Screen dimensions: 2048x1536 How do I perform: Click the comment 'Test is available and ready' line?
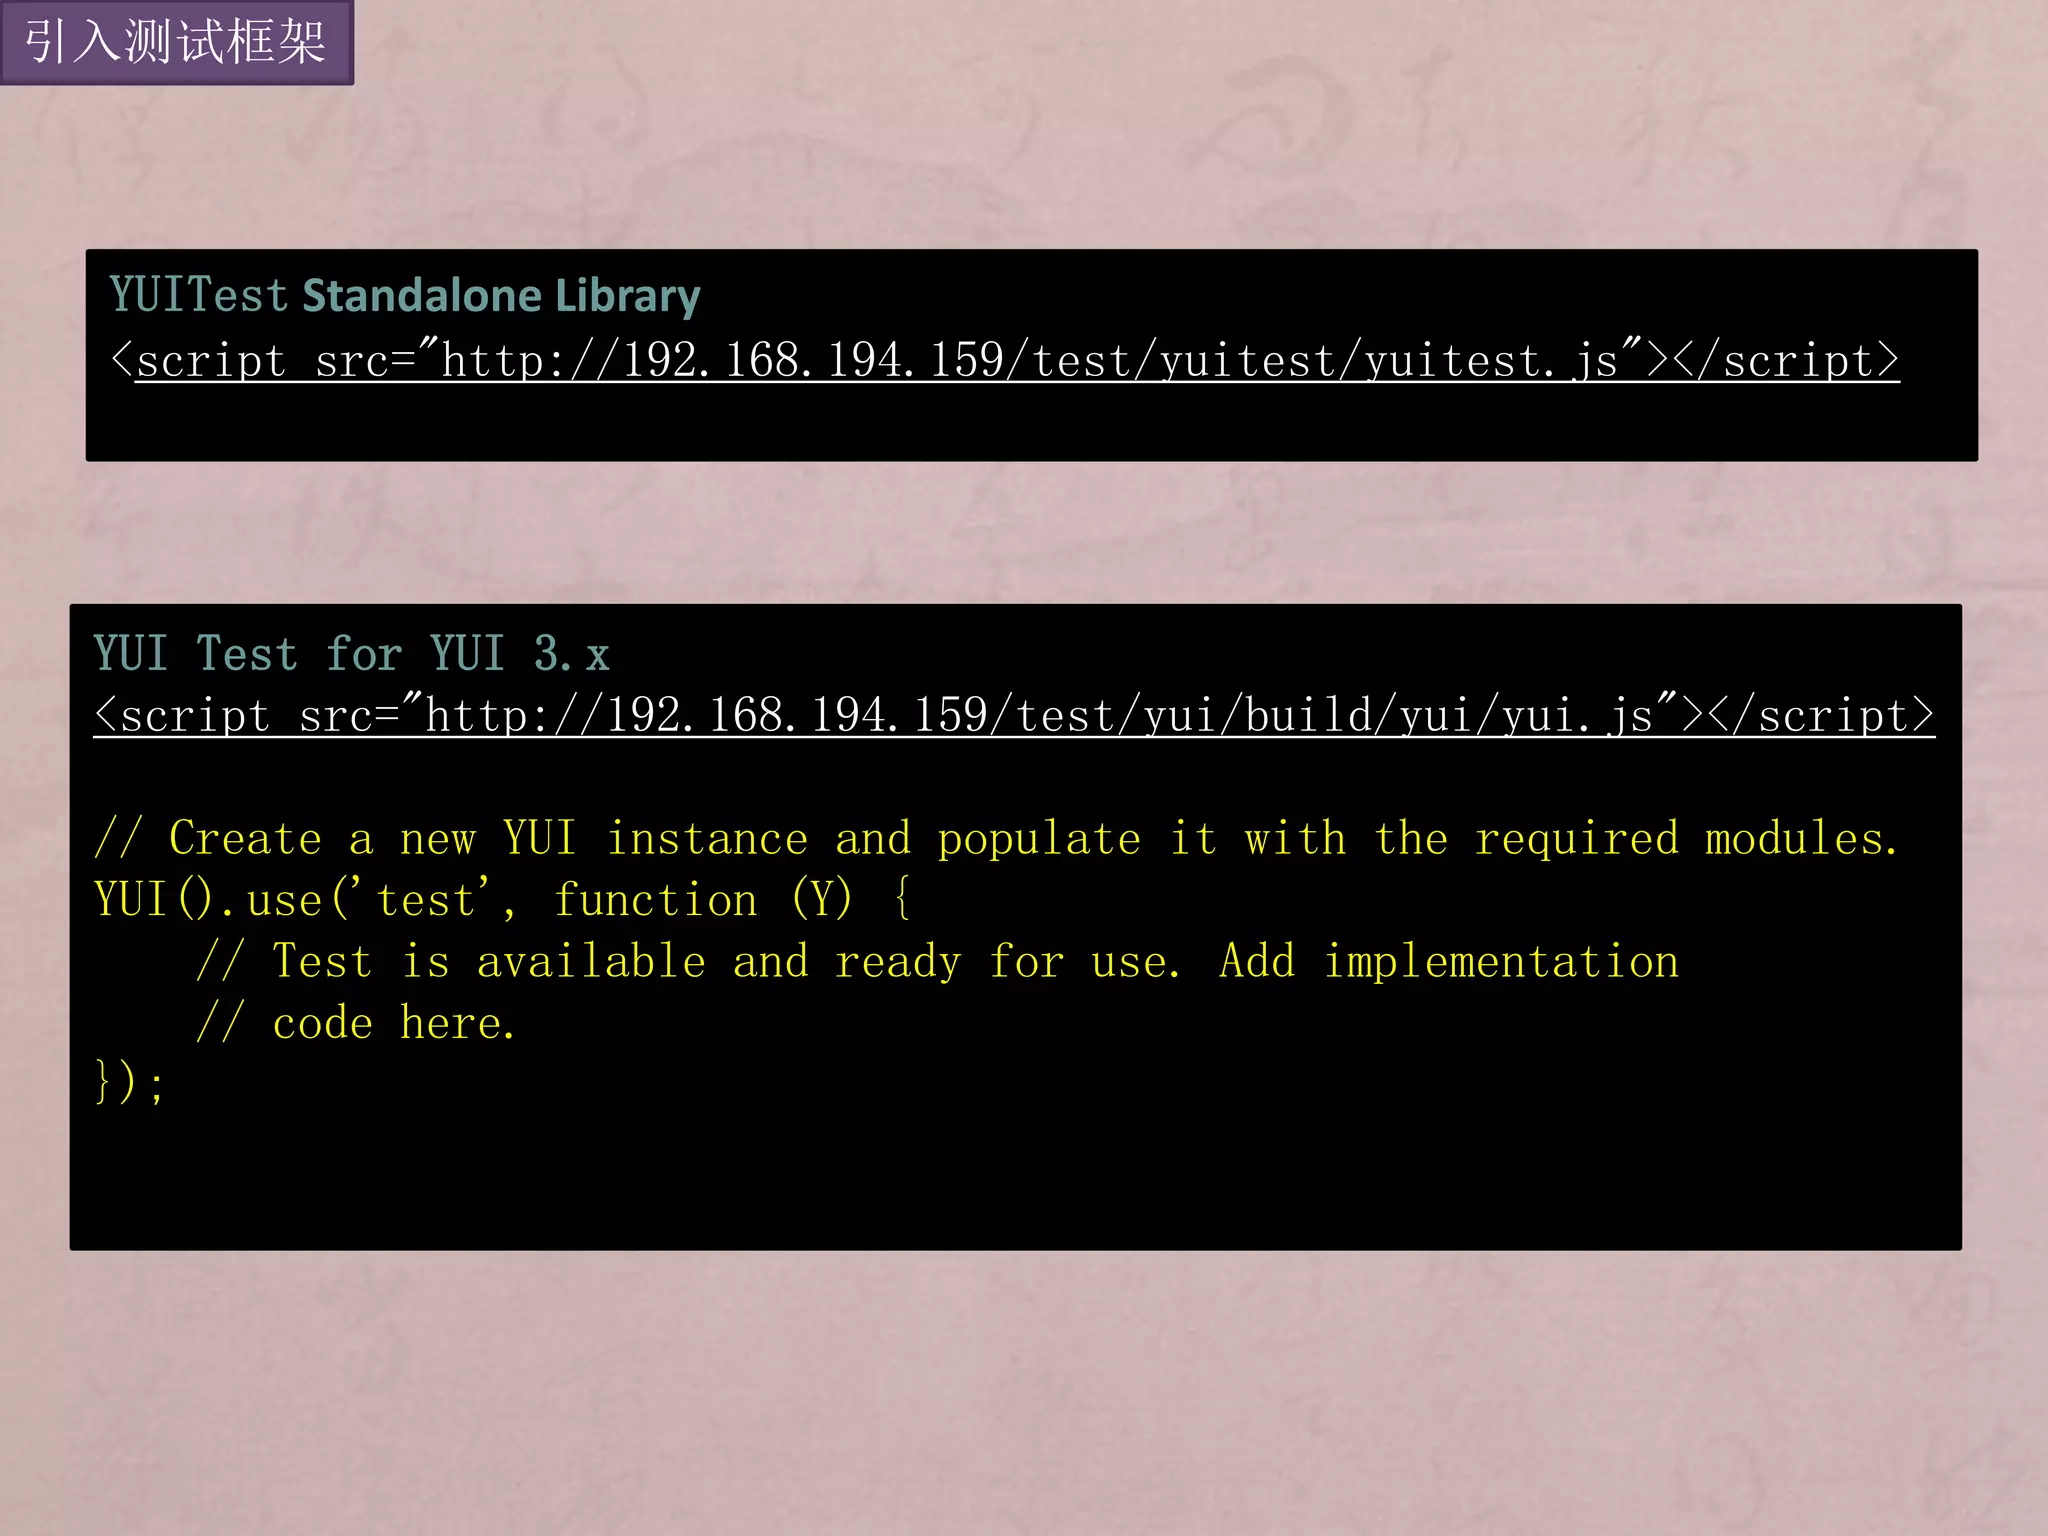(x=937, y=962)
